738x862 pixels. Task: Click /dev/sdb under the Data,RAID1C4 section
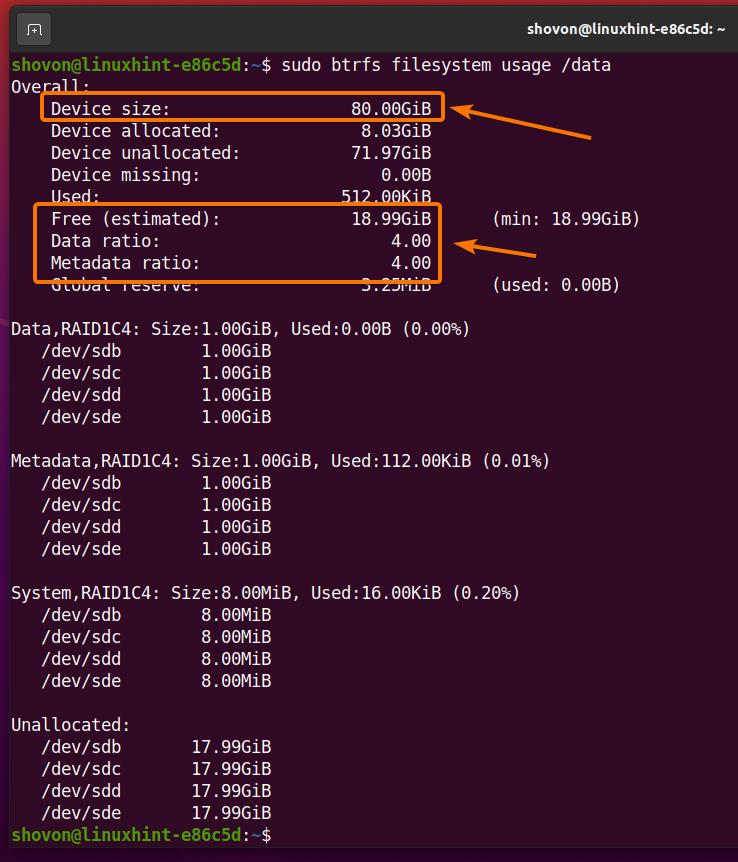pyautogui.click(x=81, y=351)
